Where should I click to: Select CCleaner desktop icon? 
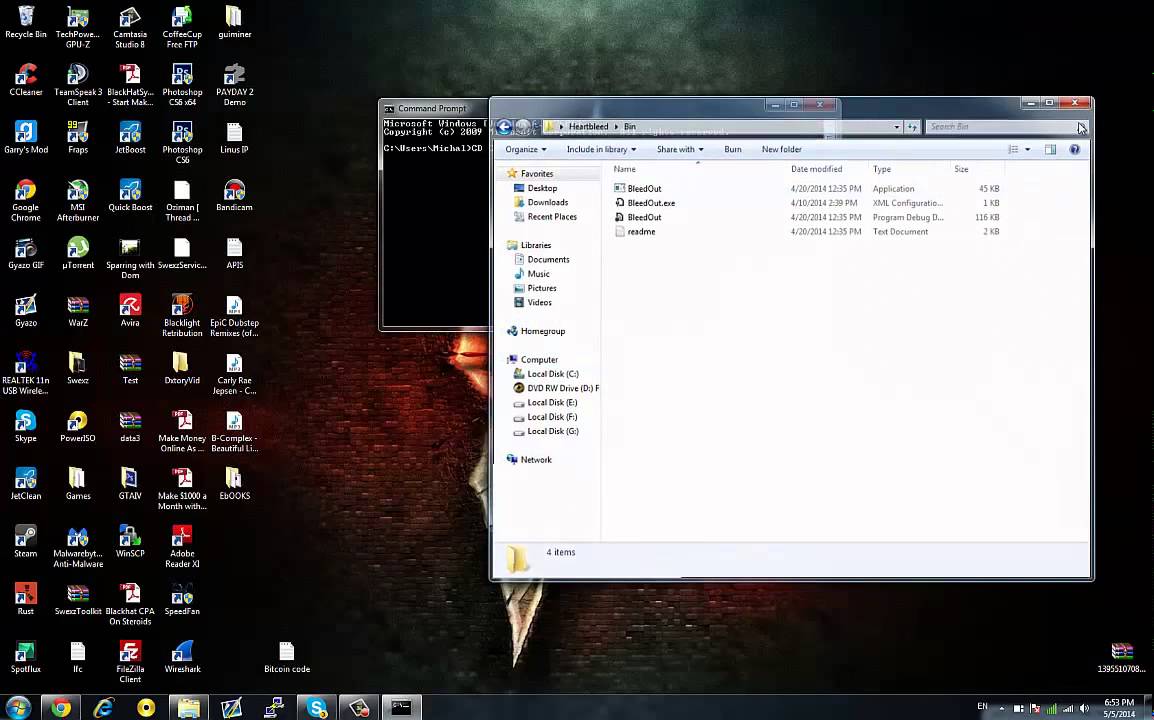26,80
